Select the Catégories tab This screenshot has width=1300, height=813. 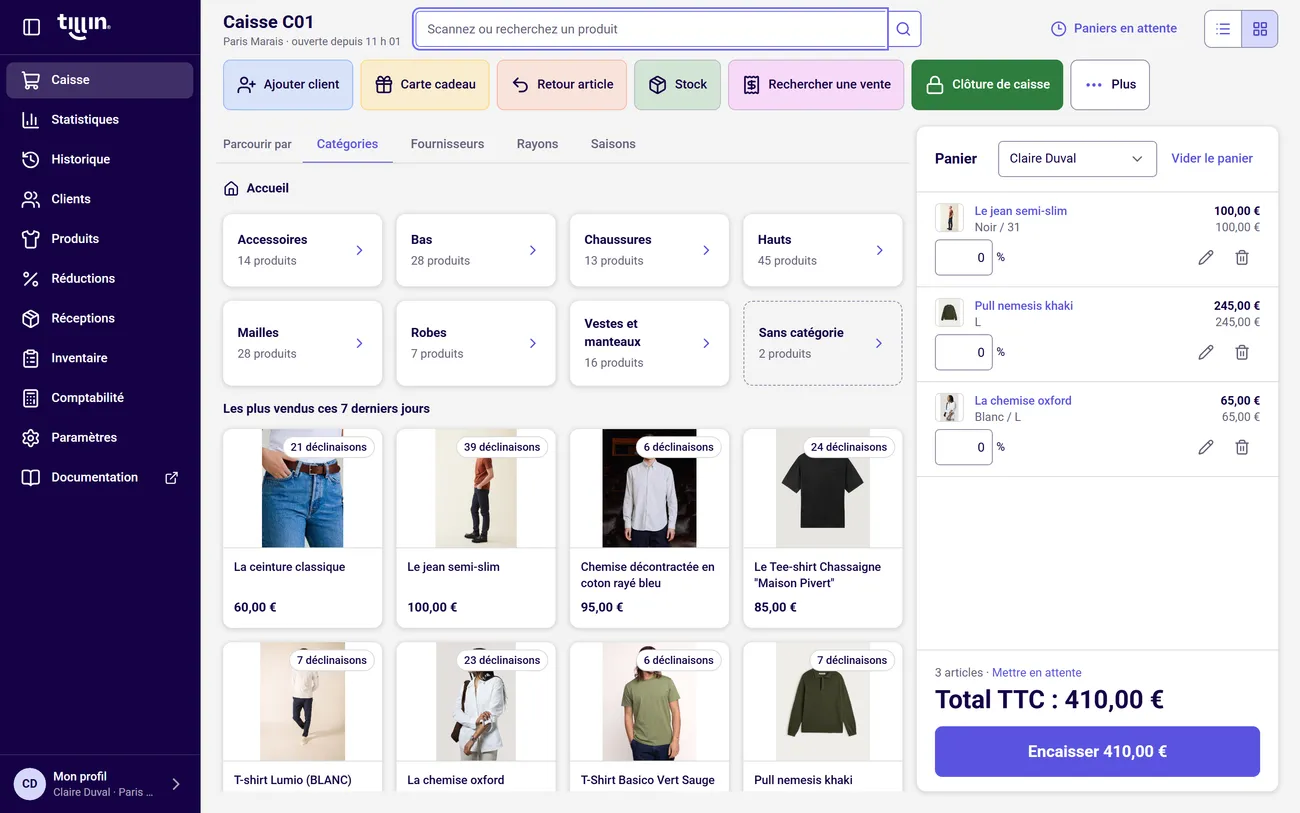pos(347,144)
